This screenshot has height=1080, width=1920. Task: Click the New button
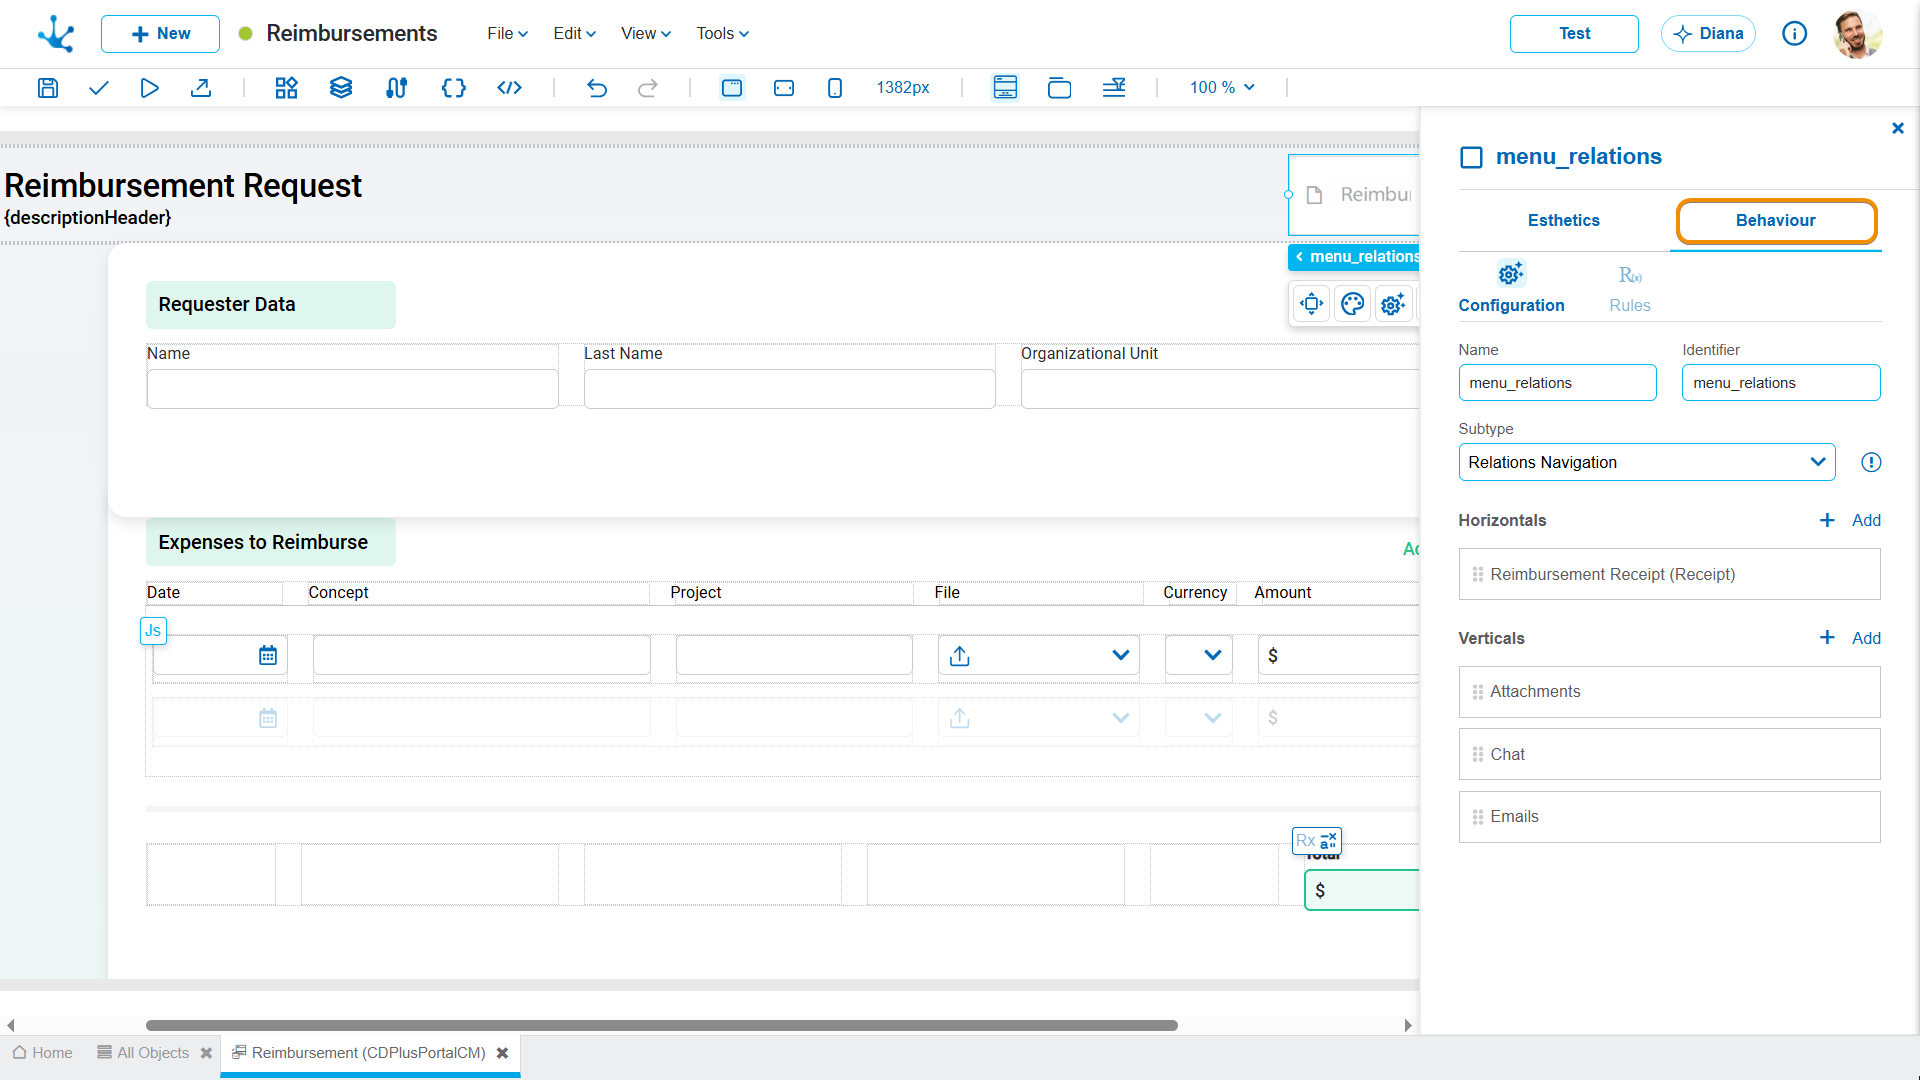click(160, 34)
